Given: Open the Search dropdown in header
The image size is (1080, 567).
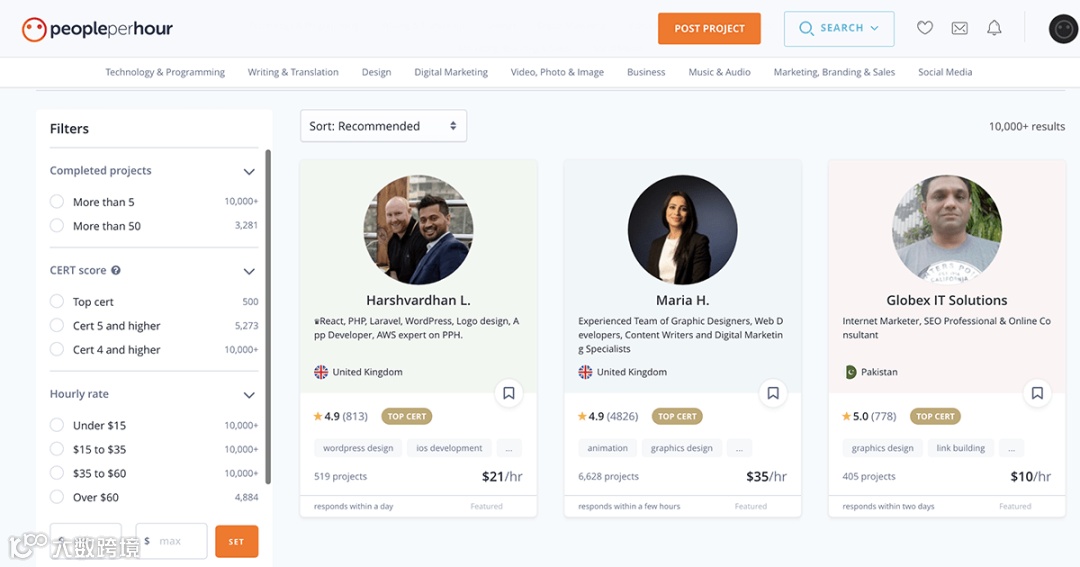Looking at the screenshot, I should (x=838, y=29).
